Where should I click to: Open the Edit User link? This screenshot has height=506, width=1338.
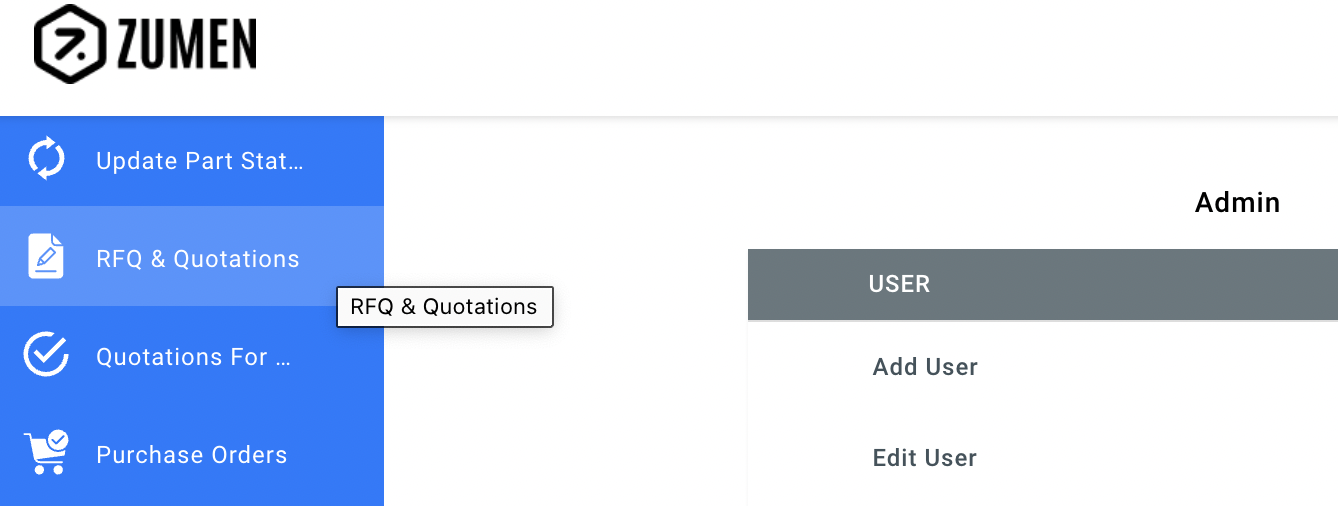click(x=925, y=458)
